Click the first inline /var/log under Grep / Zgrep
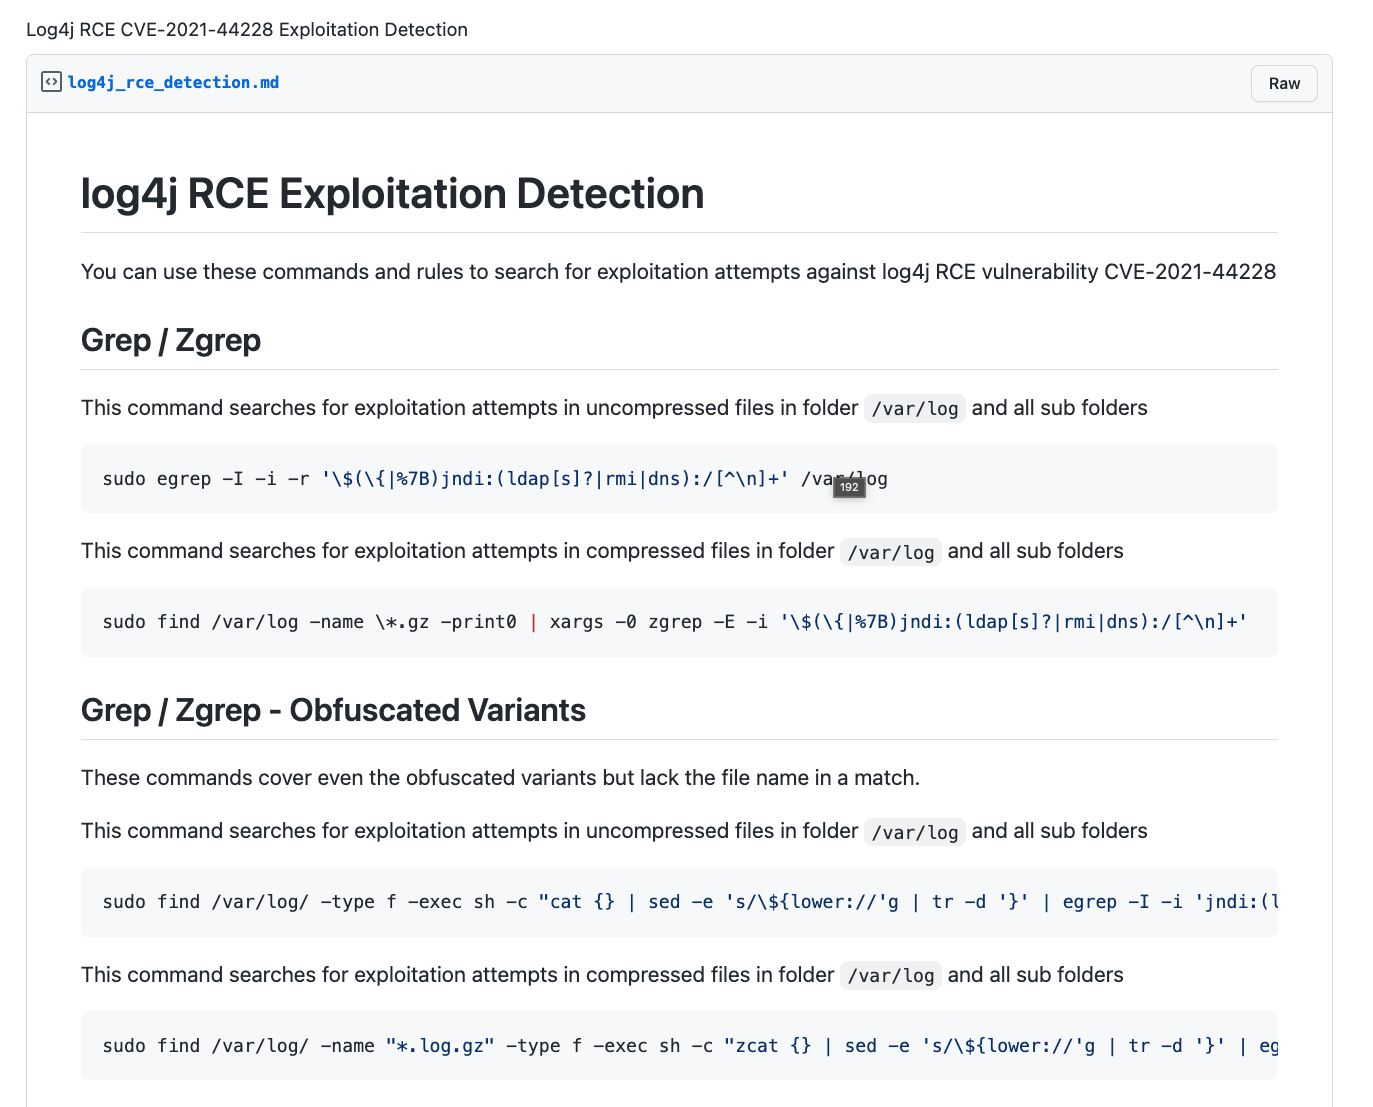 pyautogui.click(x=914, y=408)
